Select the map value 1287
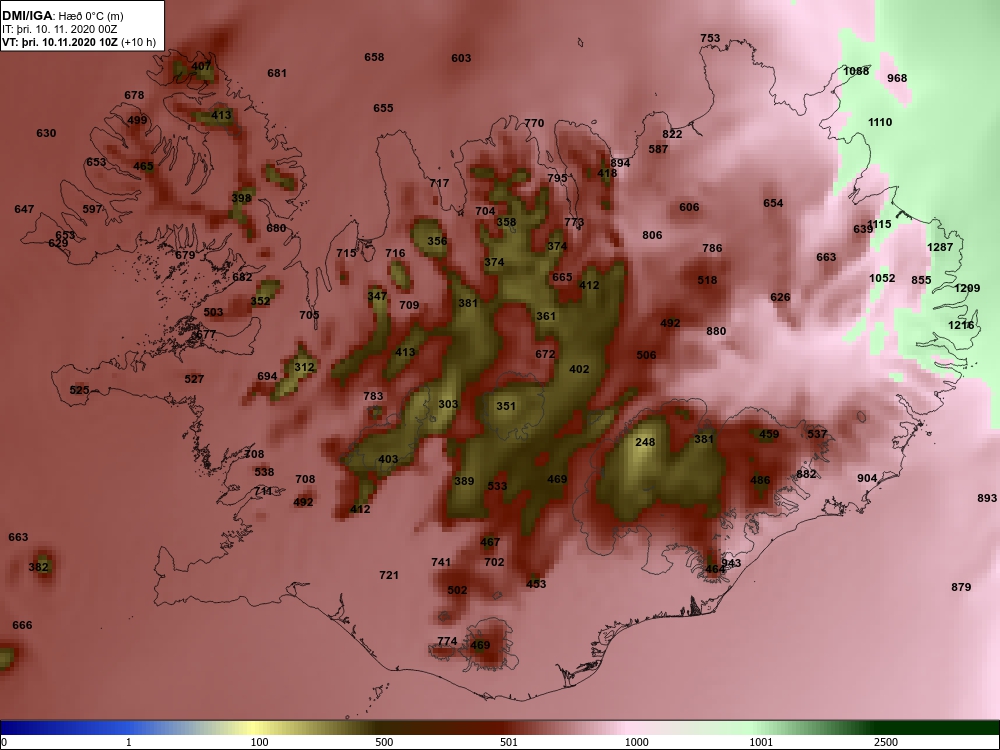 point(940,247)
